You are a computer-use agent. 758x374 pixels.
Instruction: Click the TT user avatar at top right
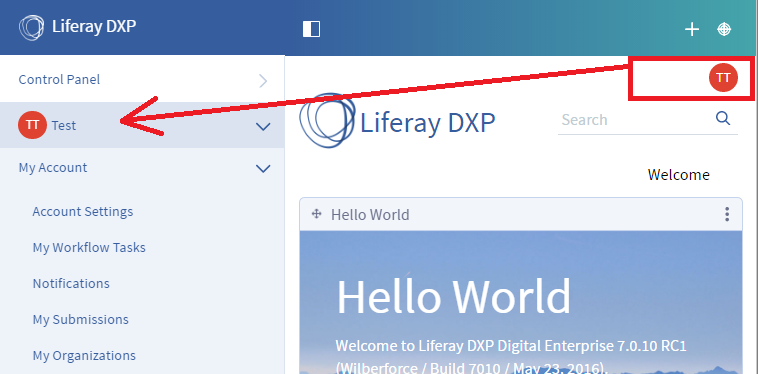coord(723,77)
